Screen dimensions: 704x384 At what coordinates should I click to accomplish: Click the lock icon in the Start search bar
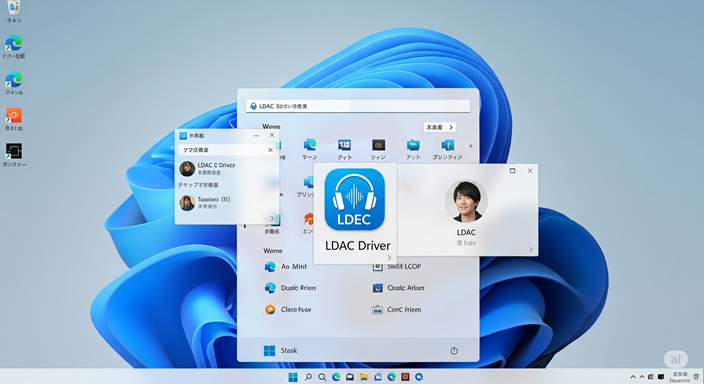coord(253,106)
